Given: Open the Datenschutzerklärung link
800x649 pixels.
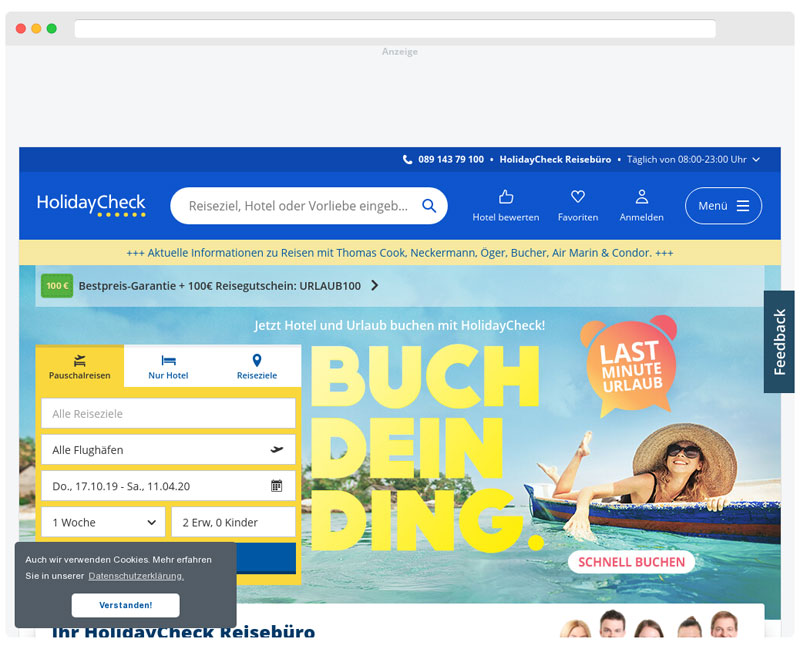Looking at the screenshot, I should pos(136,576).
